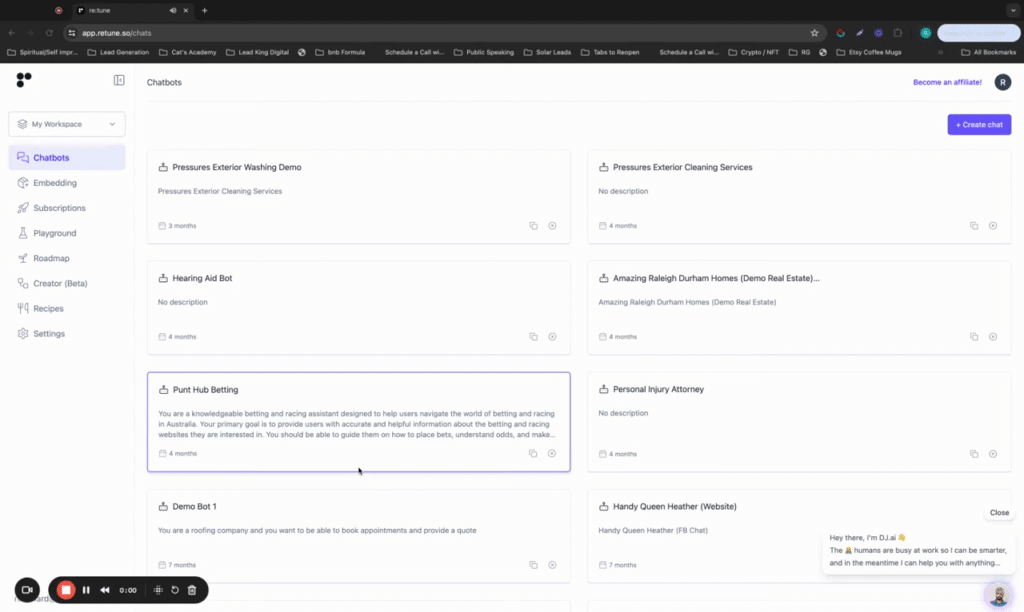Click the camera icon in the recording bar
Viewport: 1024px width, 612px height.
[x=27, y=589]
